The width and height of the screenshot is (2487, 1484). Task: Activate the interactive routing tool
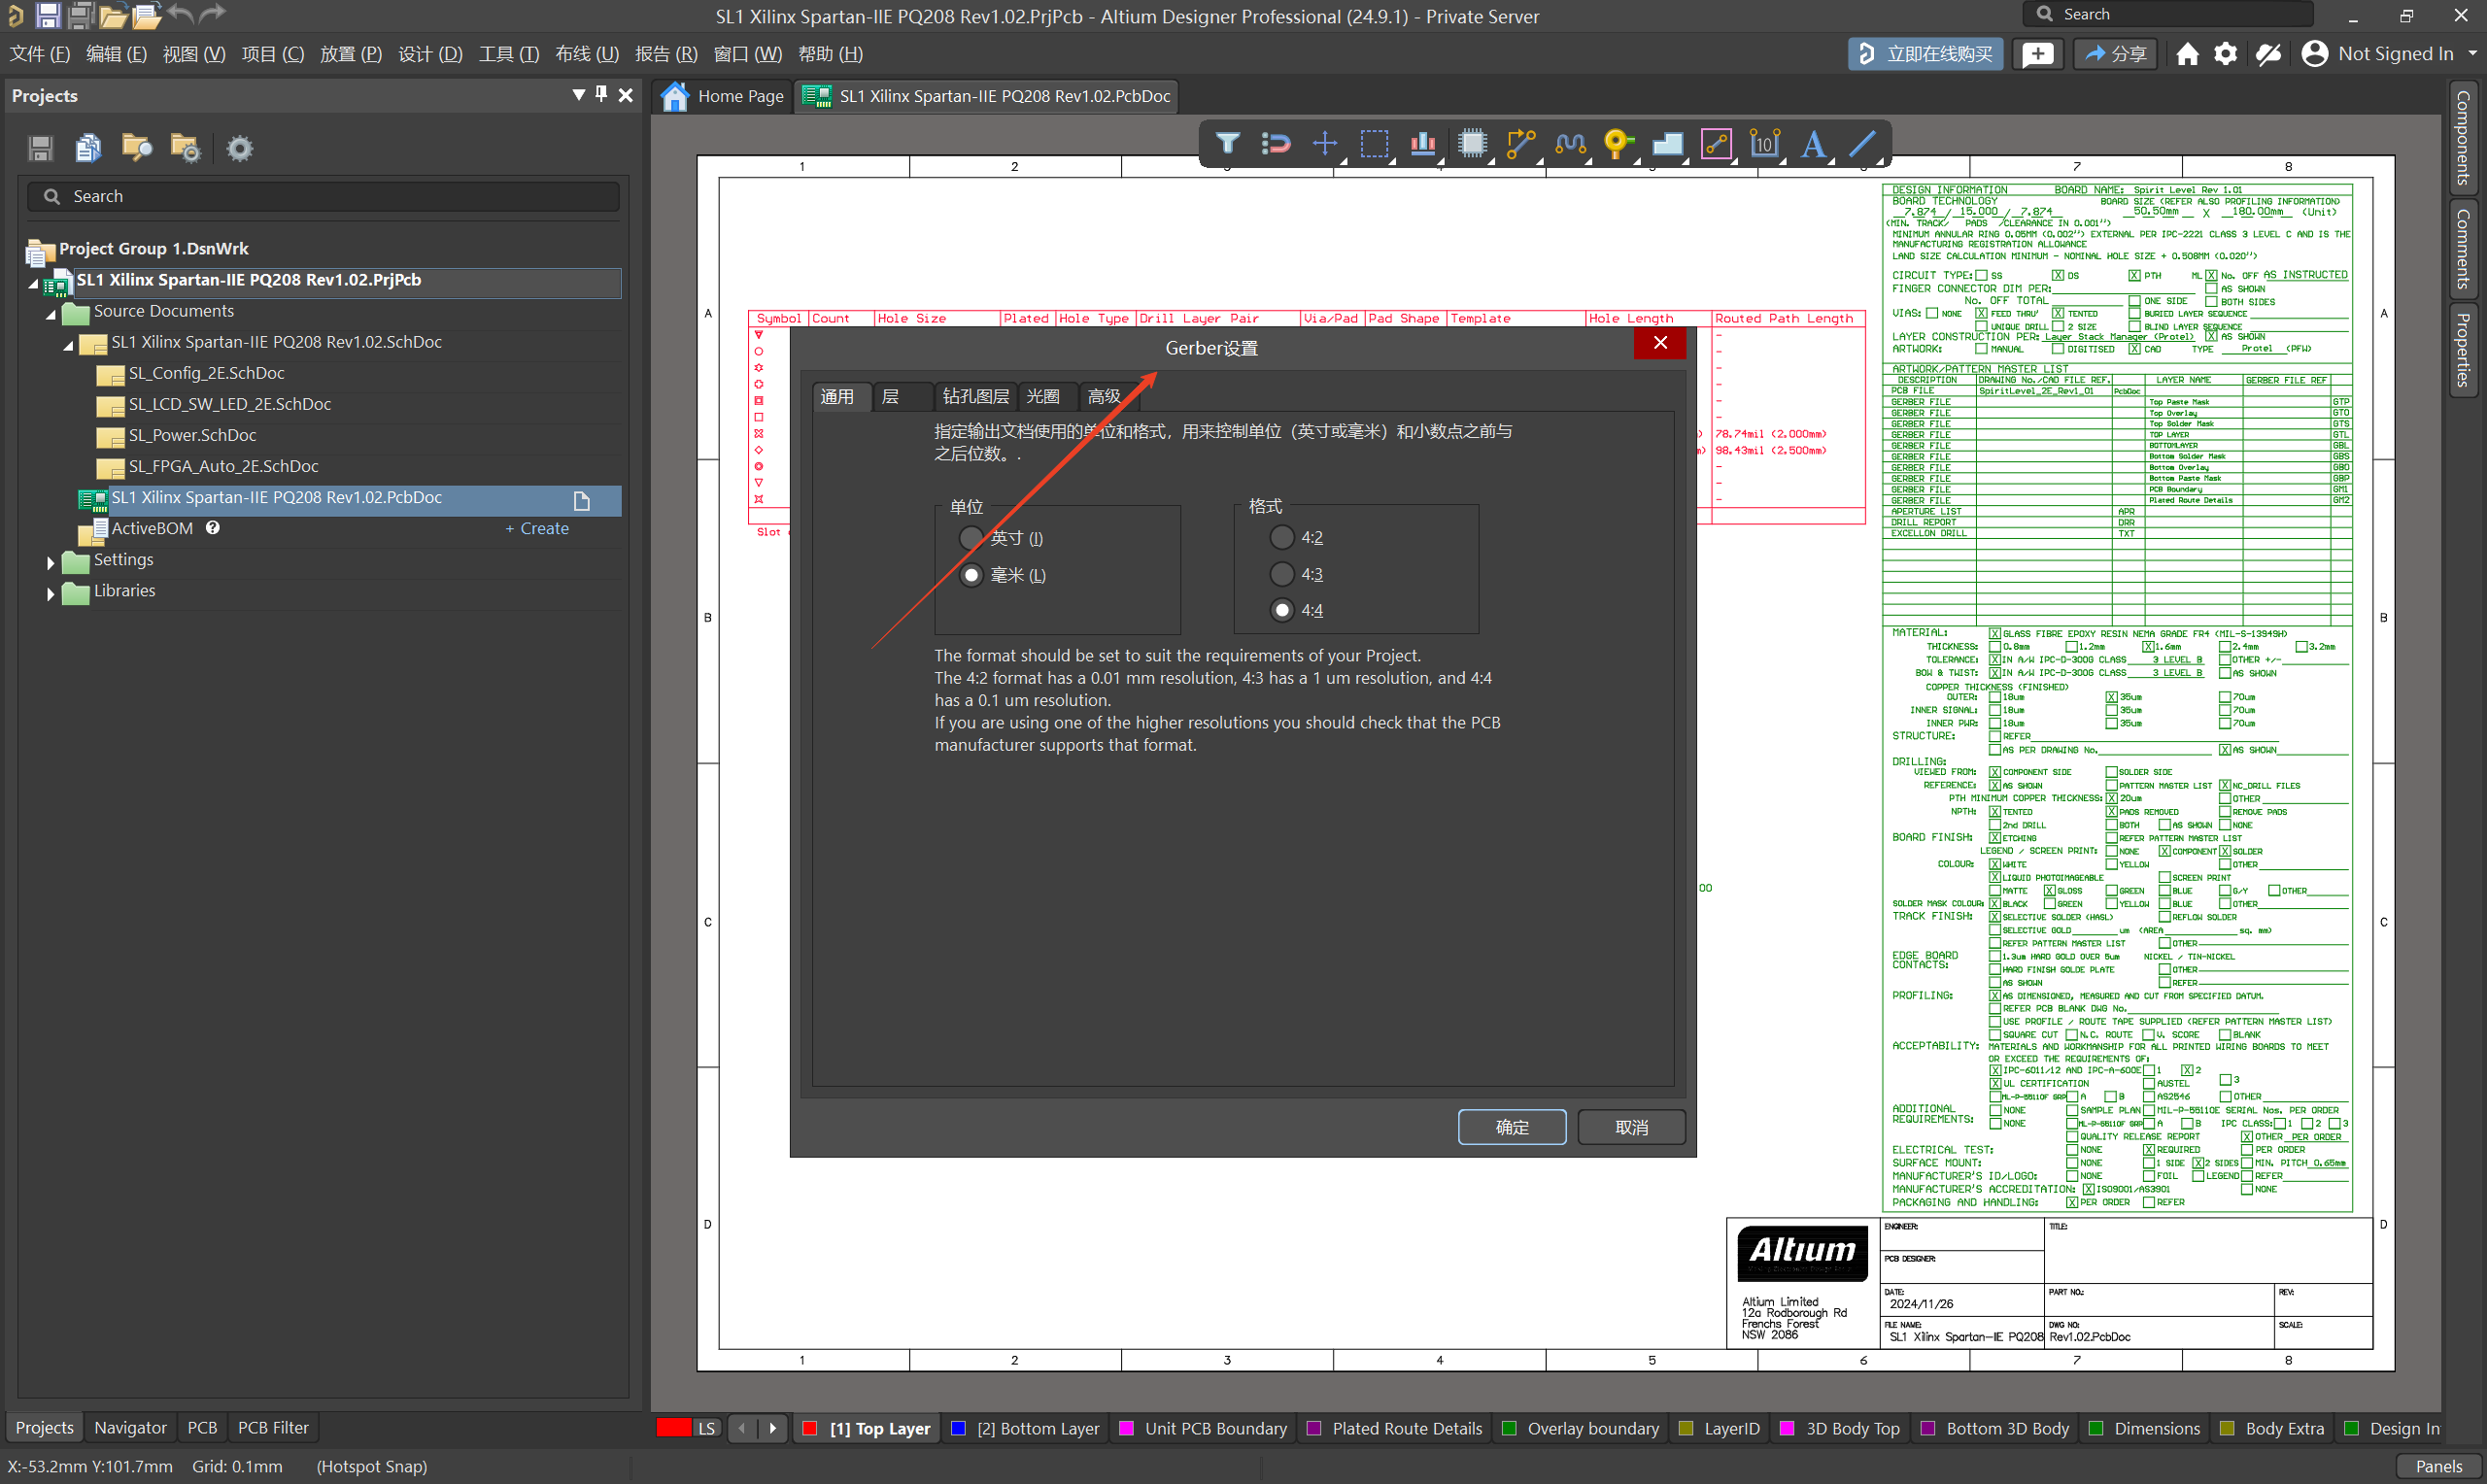pyautogui.click(x=1521, y=144)
